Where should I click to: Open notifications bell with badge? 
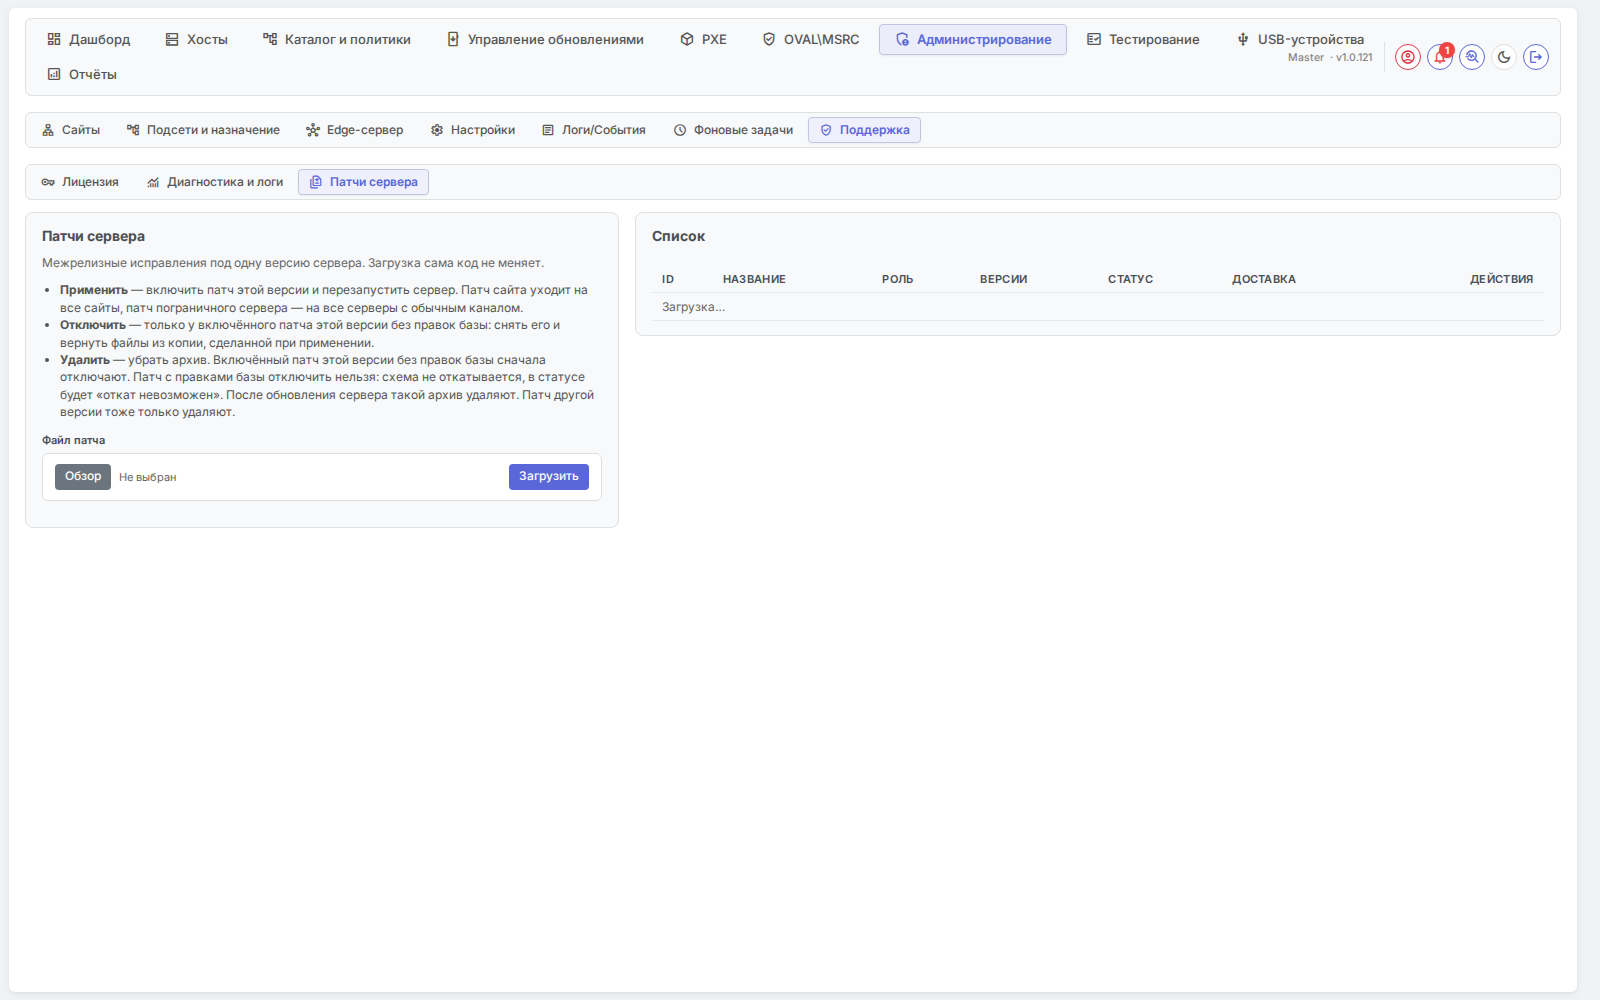[x=1440, y=57]
